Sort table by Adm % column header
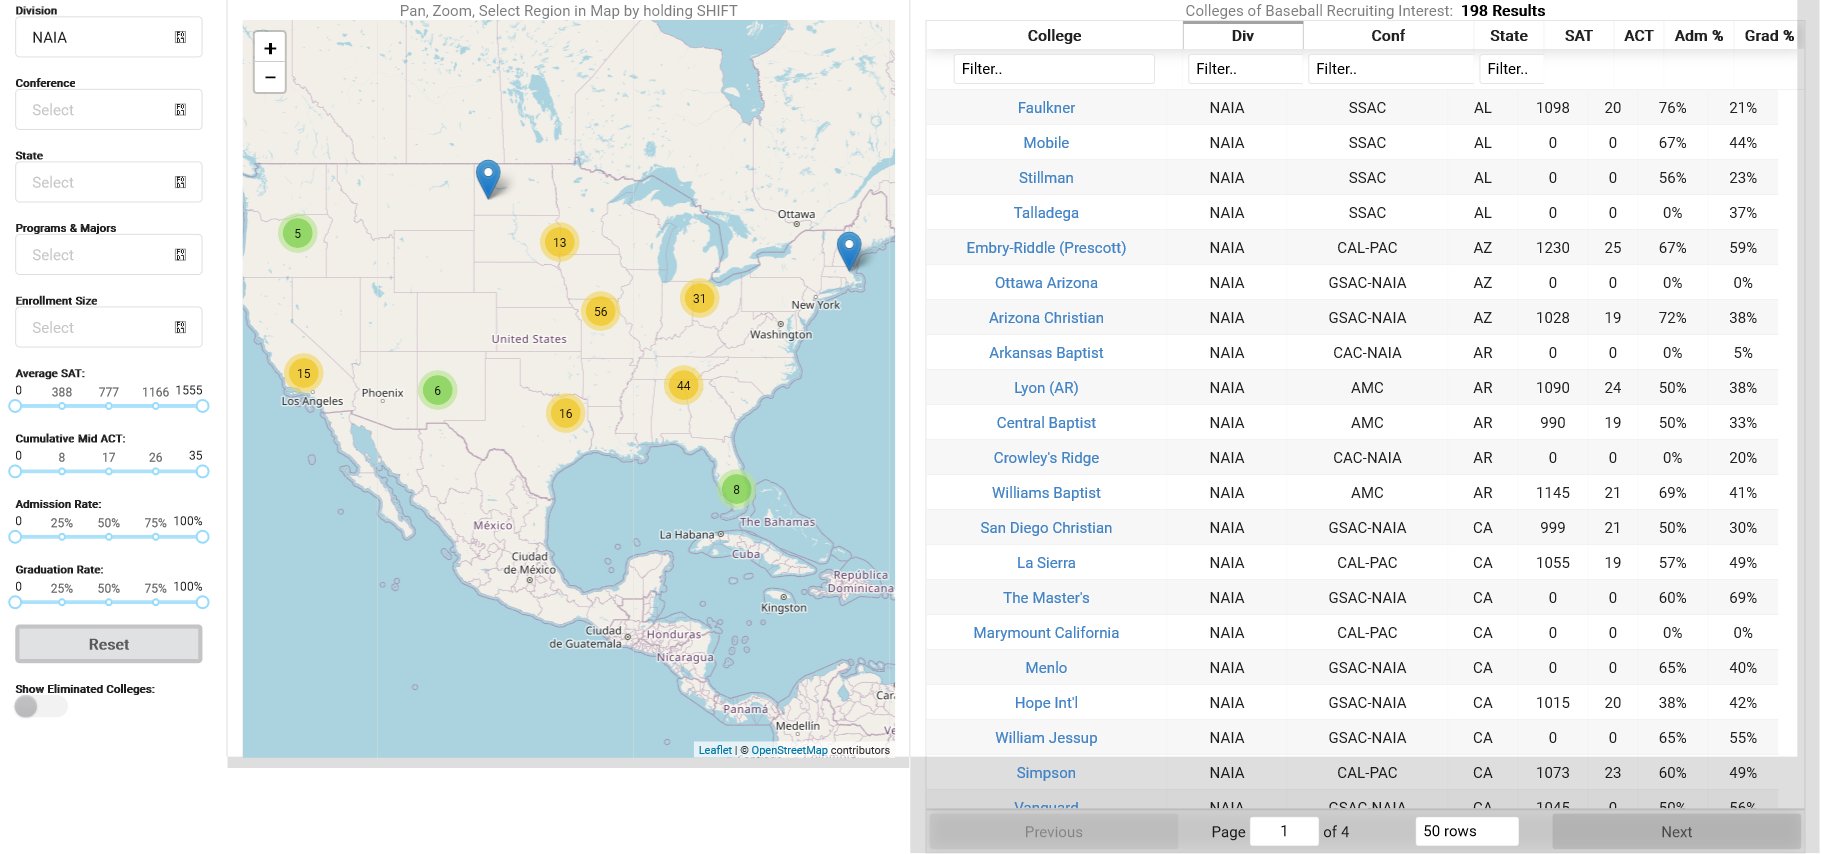This screenshot has width=1821, height=854. coord(1698,36)
